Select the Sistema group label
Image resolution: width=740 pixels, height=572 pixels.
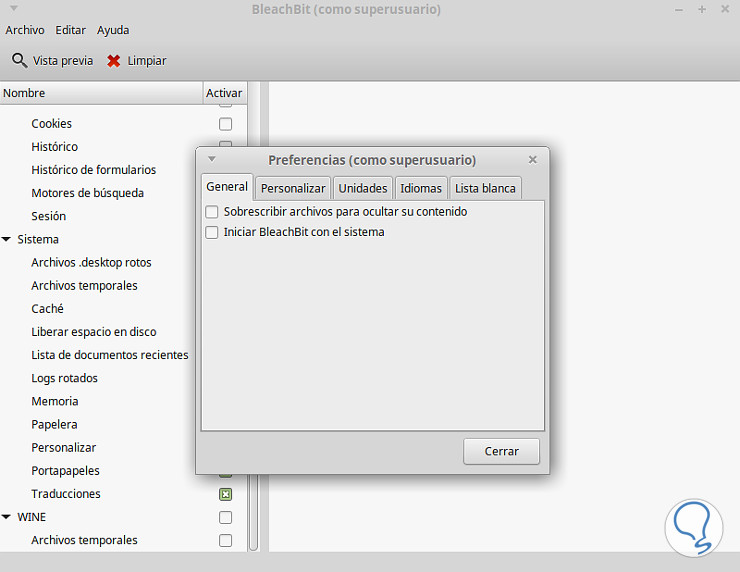pos(38,239)
